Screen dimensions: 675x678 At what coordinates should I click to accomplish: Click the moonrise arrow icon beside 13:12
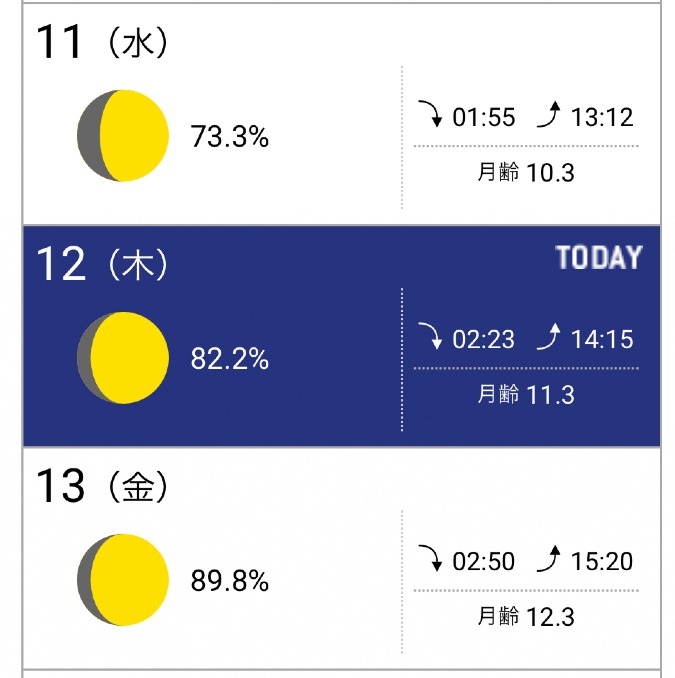(549, 114)
